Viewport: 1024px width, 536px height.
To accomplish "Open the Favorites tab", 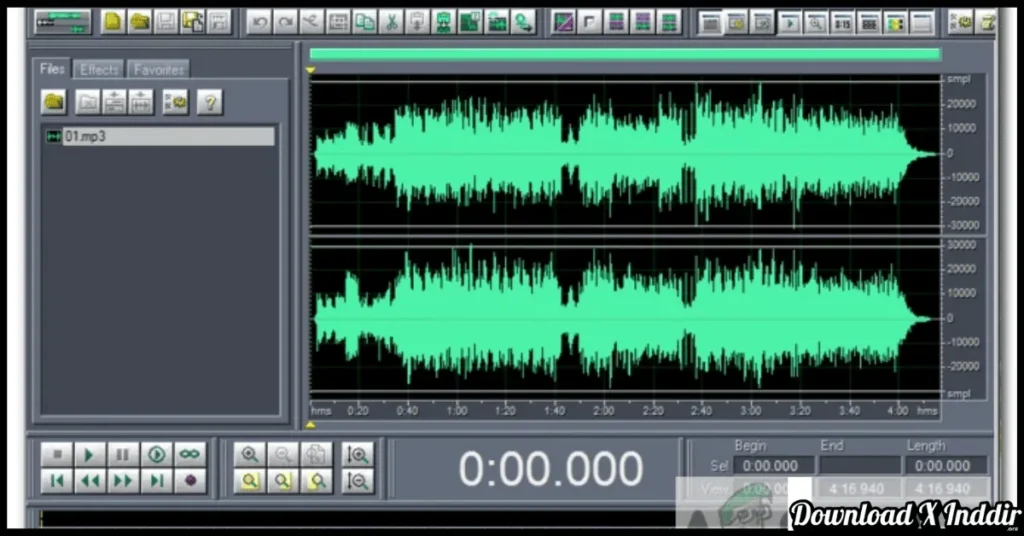I will [159, 69].
